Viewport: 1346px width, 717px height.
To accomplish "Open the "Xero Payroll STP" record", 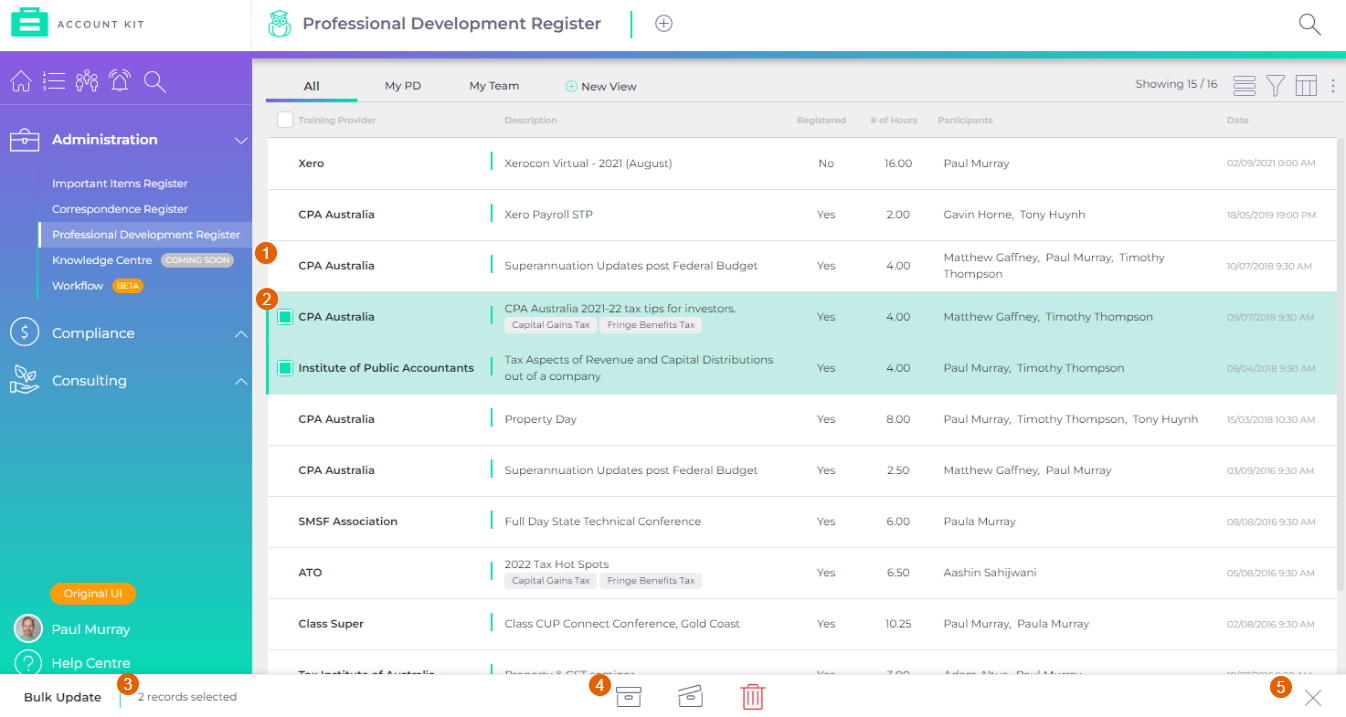I will pyautogui.click(x=549, y=214).
